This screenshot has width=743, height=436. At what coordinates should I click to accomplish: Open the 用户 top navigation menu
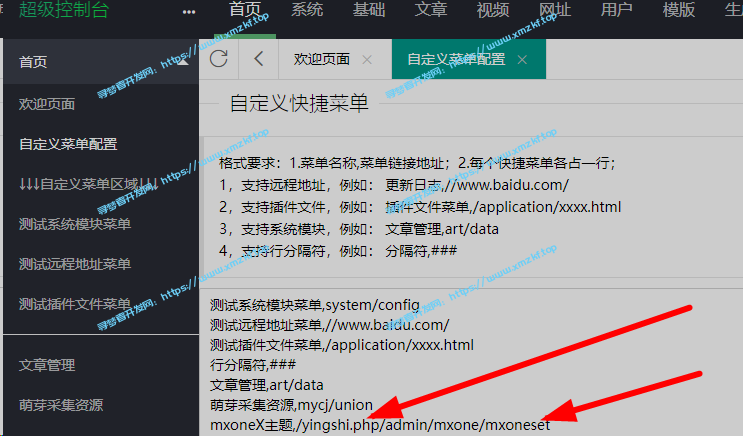pos(616,9)
